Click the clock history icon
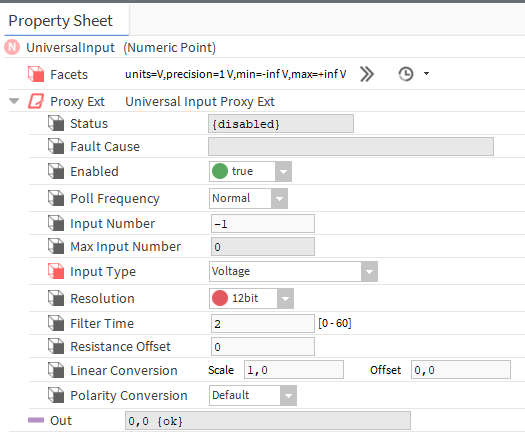 tap(406, 74)
